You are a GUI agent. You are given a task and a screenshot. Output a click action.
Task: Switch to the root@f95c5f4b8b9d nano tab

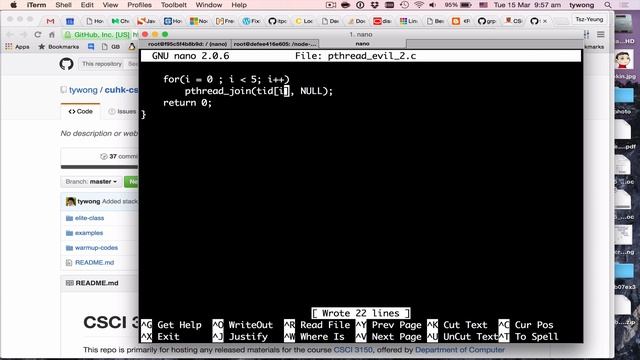coord(186,44)
